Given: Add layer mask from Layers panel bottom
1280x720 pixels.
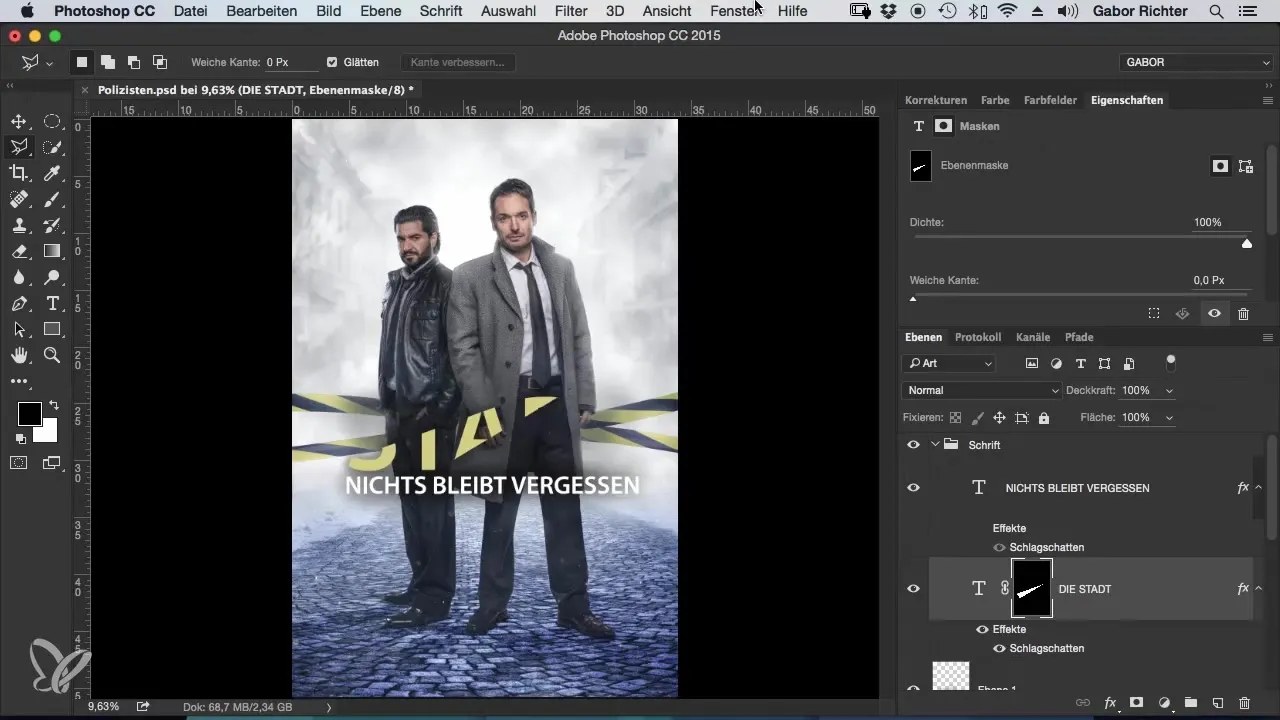Looking at the screenshot, I should coord(1137,703).
